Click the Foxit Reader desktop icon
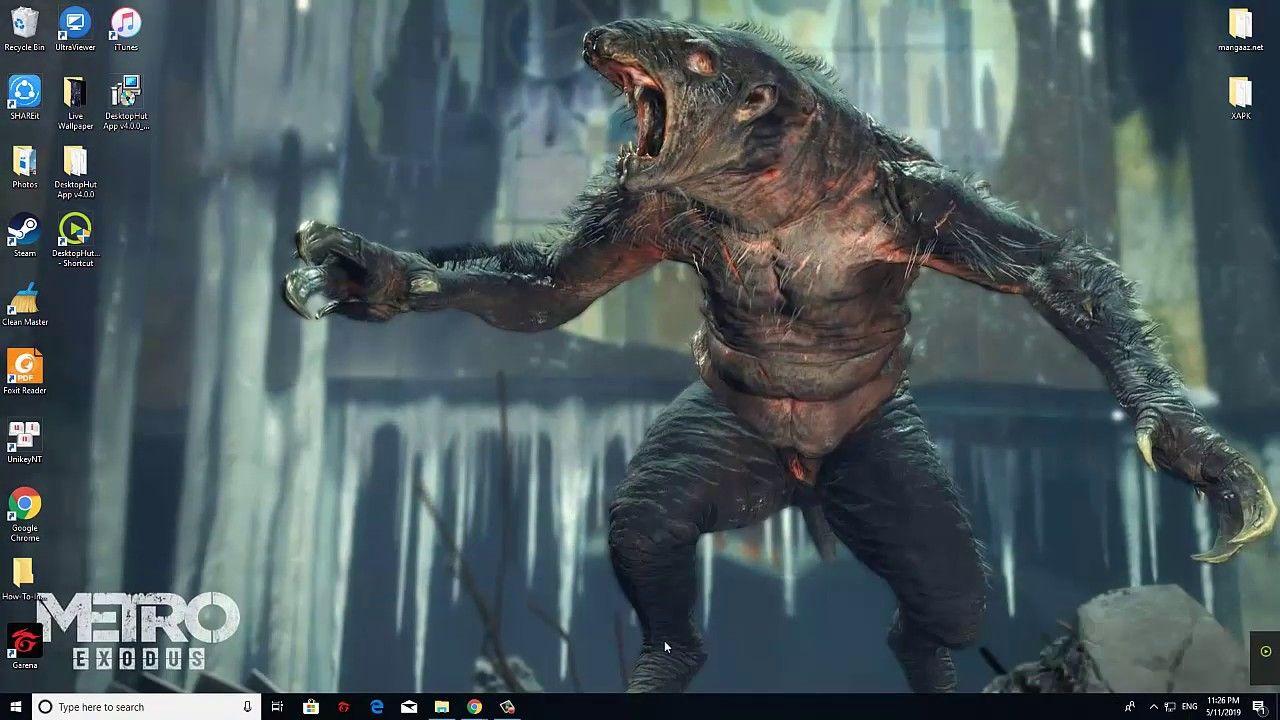 25,368
